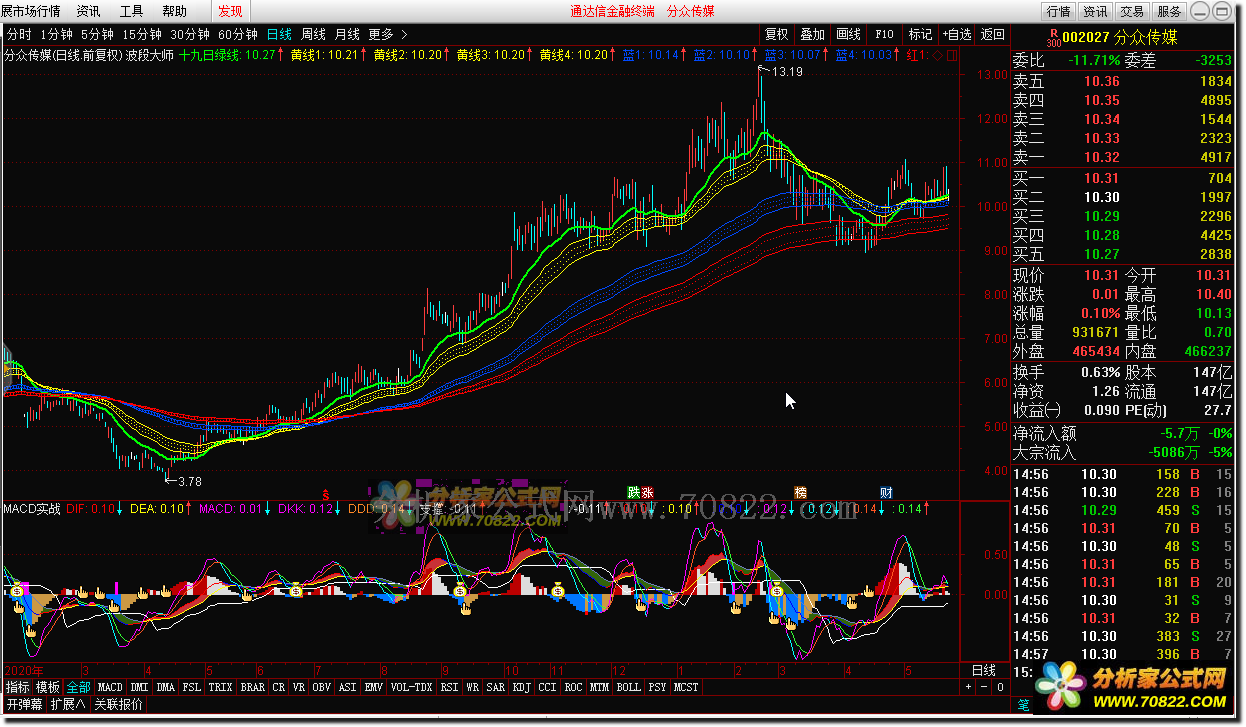1246x727 pixels.
Task: Select the BOLL indicator
Action: (628, 687)
